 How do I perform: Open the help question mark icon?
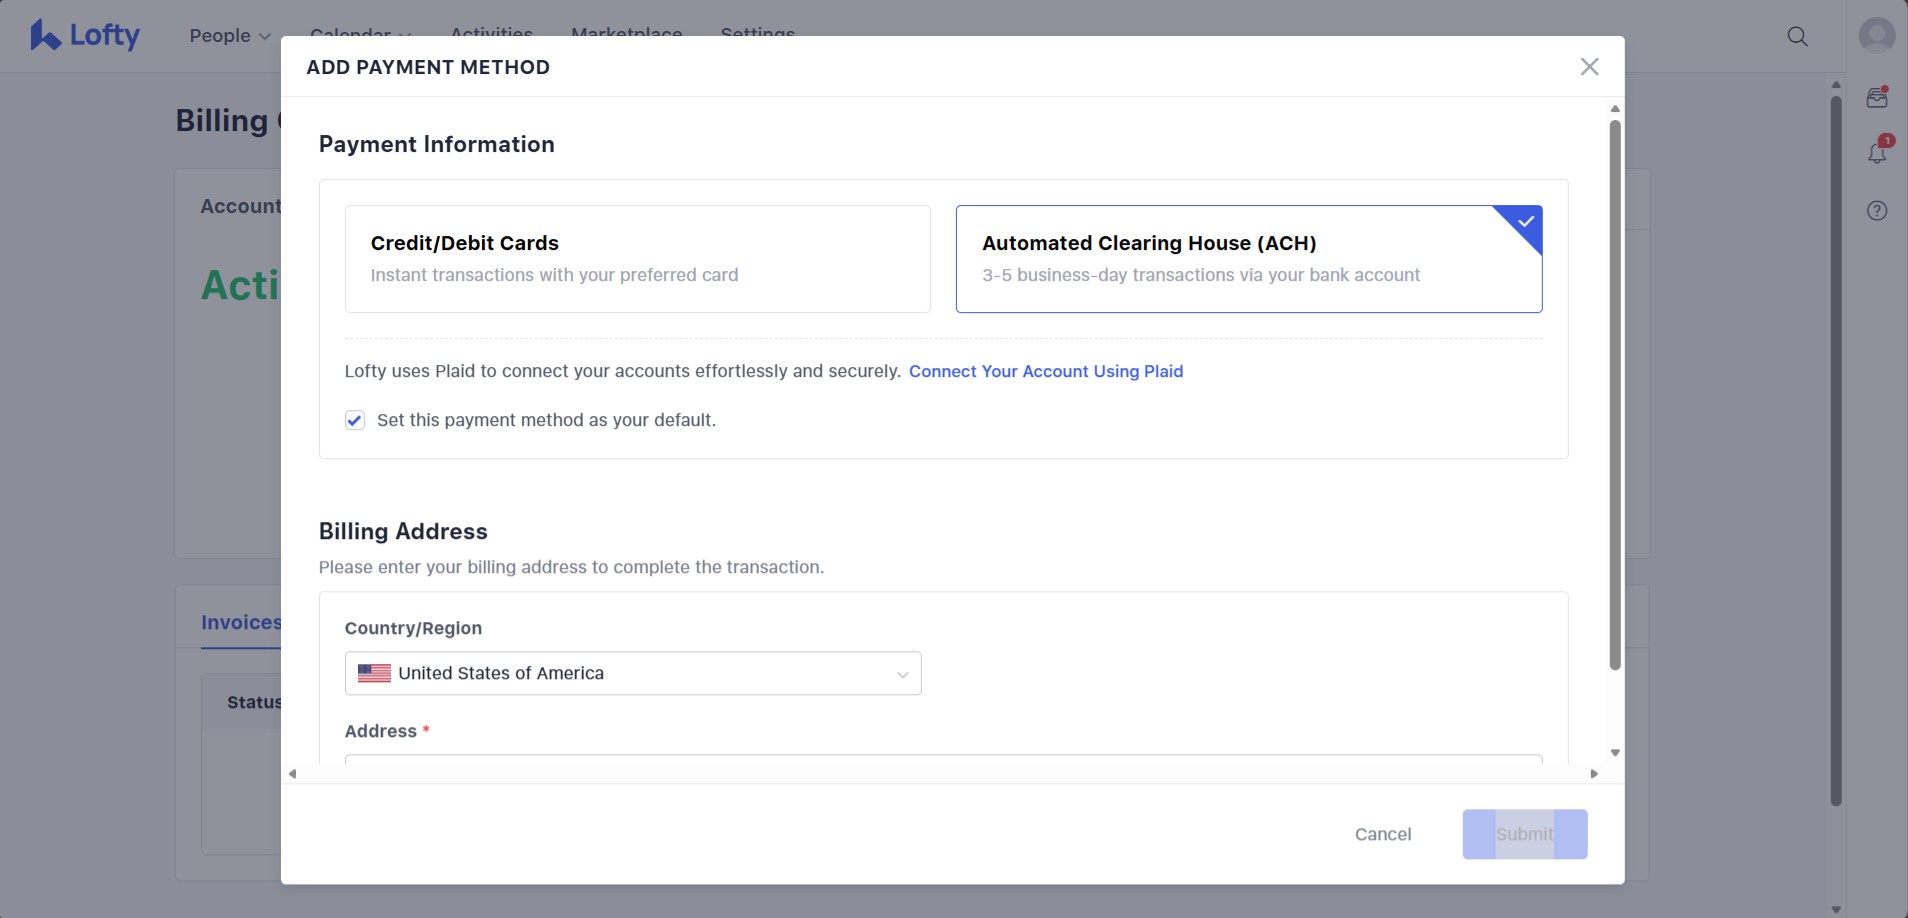point(1877,211)
